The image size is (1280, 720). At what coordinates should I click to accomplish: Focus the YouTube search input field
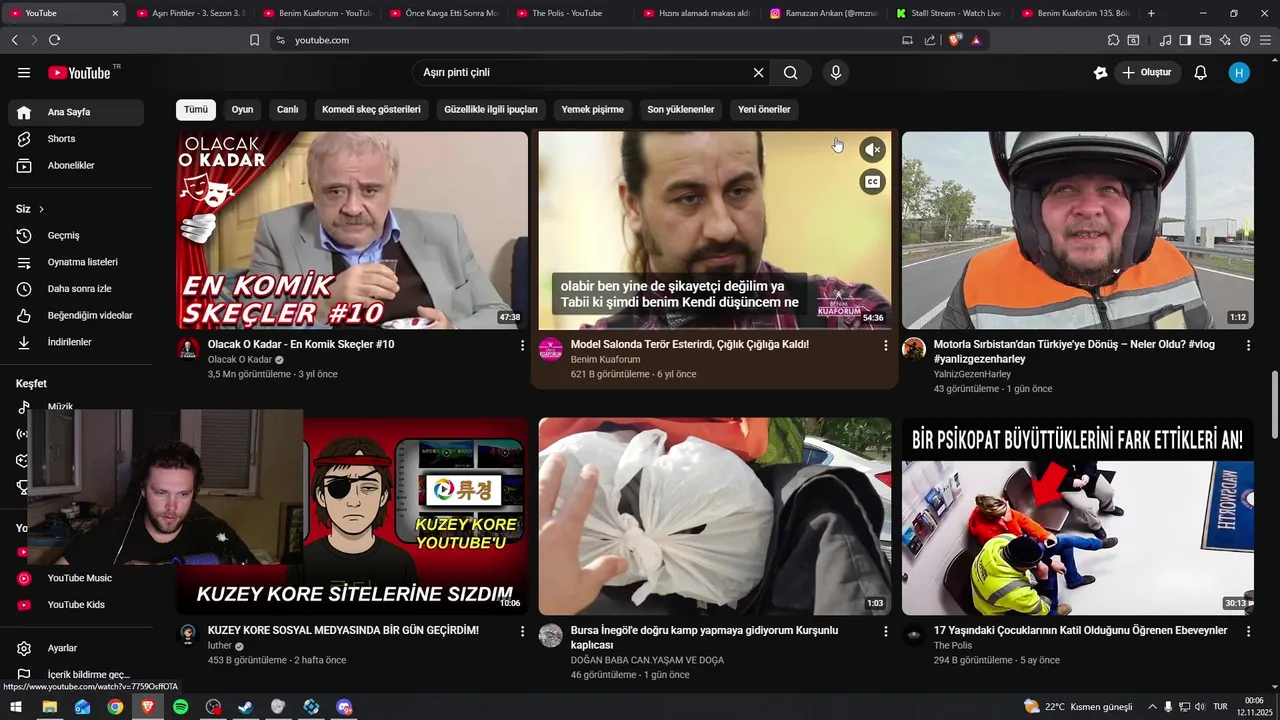[x=585, y=72]
